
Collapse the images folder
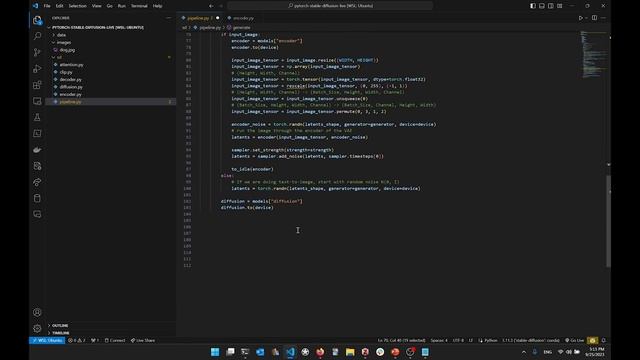tap(63, 42)
